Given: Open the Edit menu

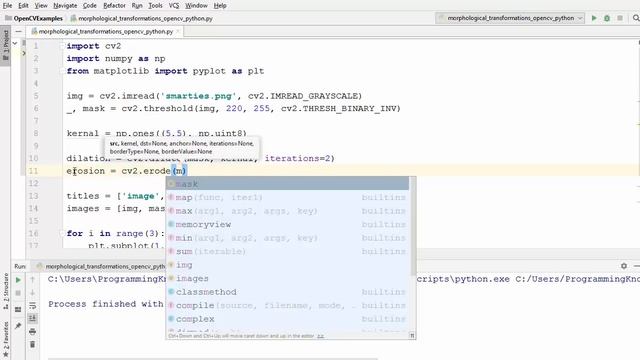Looking at the screenshot, I should (23, 6).
